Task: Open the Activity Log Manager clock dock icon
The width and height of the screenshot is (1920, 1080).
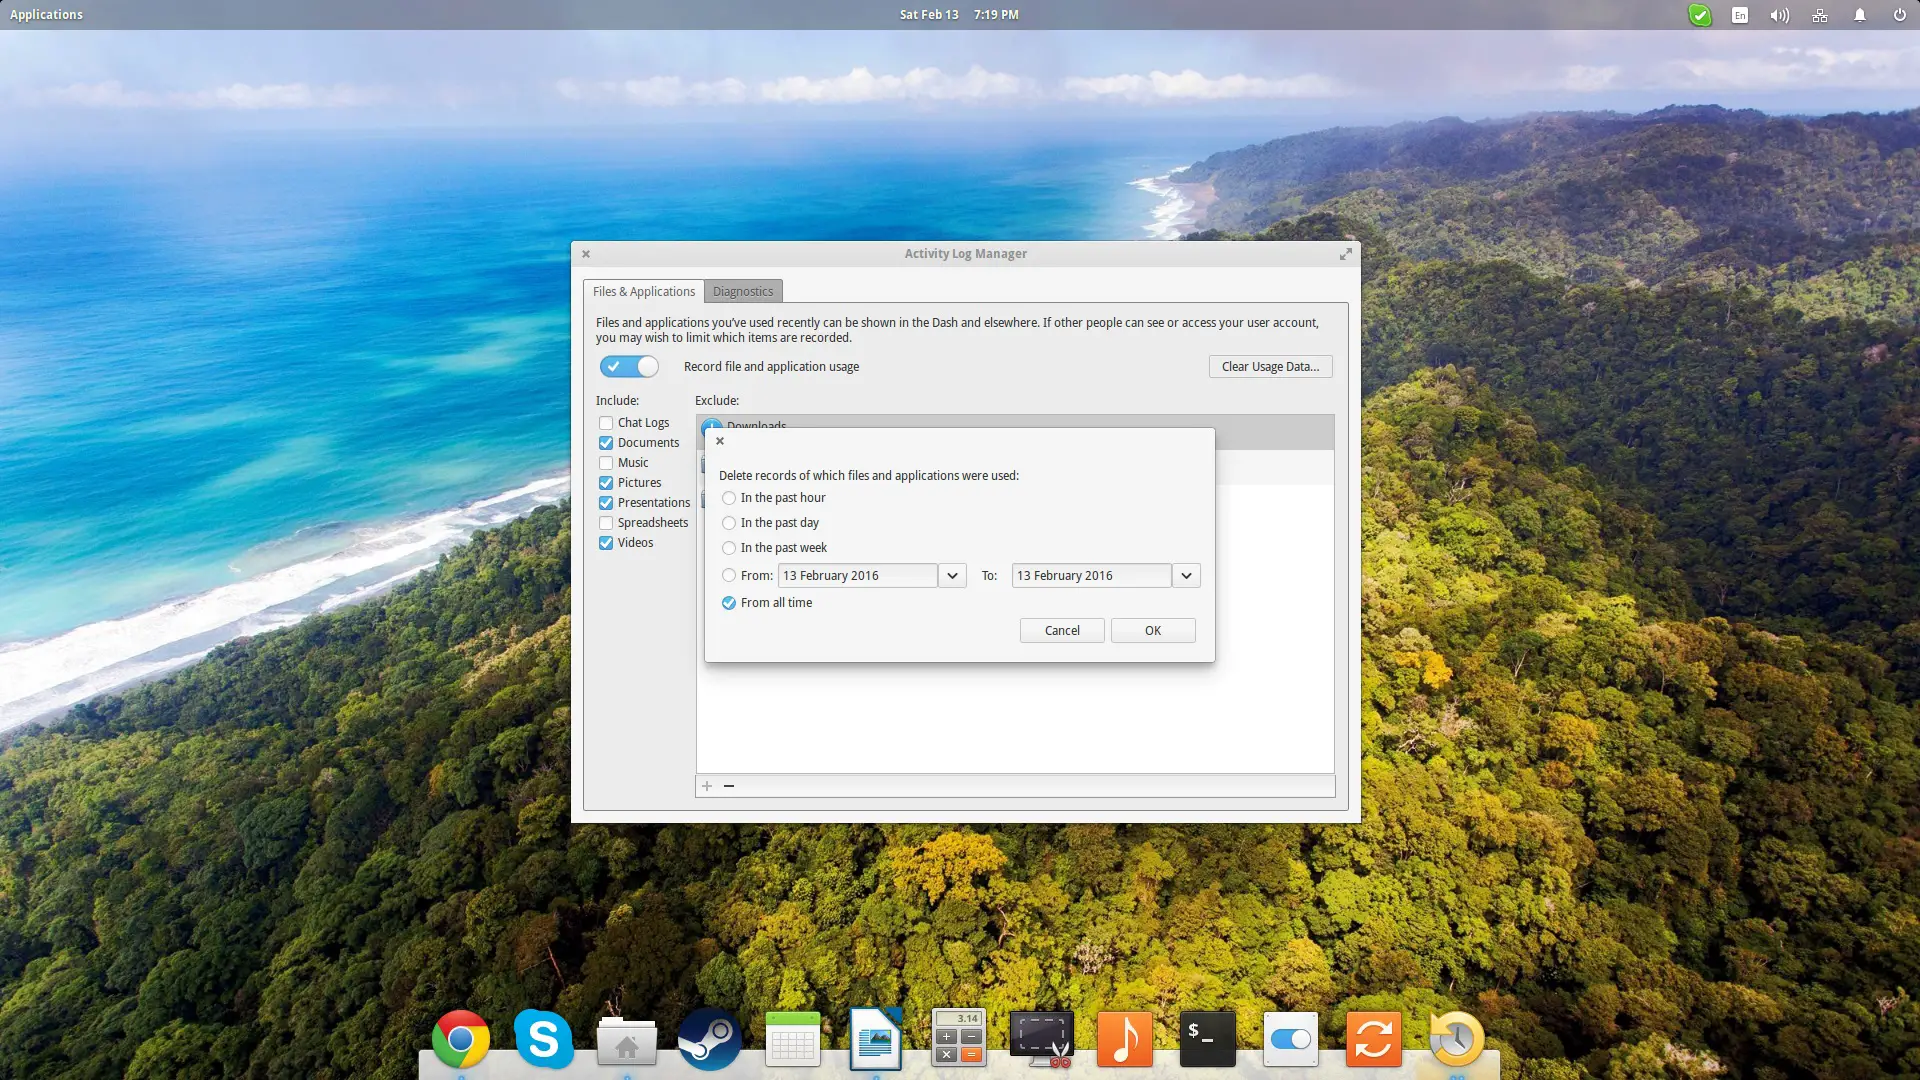Action: 1457,1039
